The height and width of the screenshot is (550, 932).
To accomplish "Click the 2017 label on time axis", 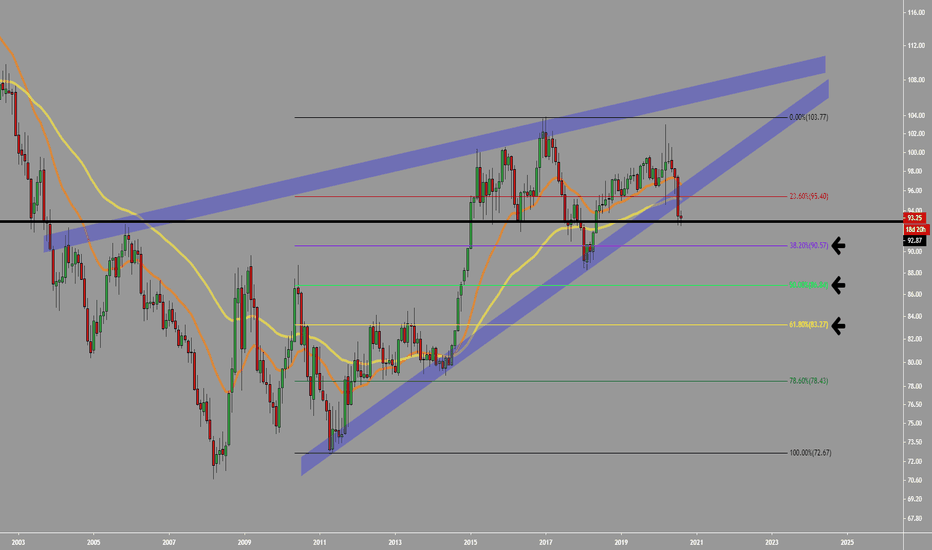I will click(546, 542).
